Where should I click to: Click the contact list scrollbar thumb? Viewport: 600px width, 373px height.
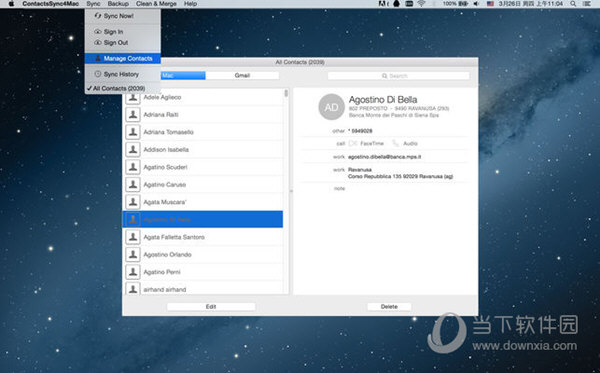pyautogui.click(x=286, y=93)
